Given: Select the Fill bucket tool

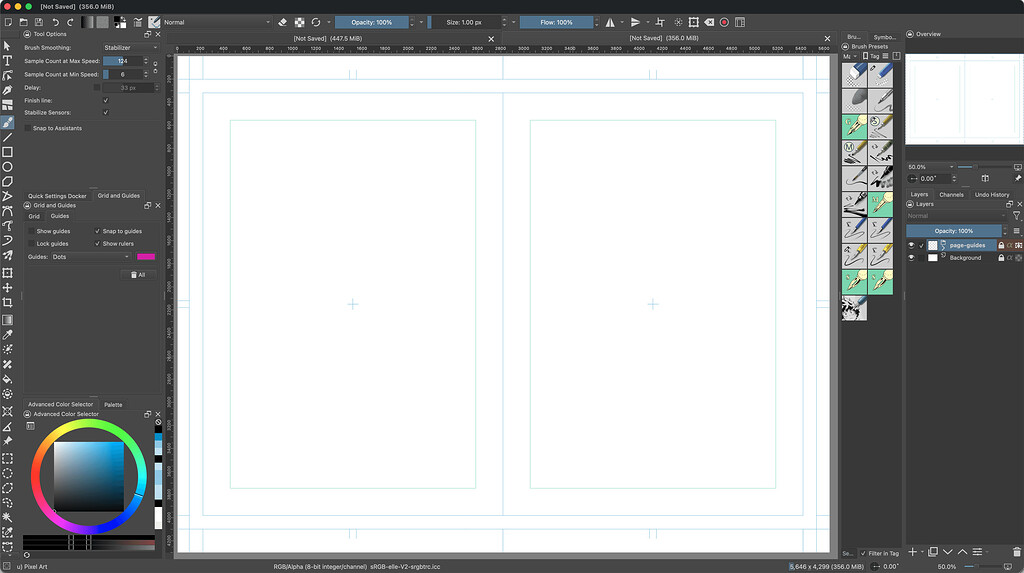Looking at the screenshot, I should pyautogui.click(x=7, y=379).
